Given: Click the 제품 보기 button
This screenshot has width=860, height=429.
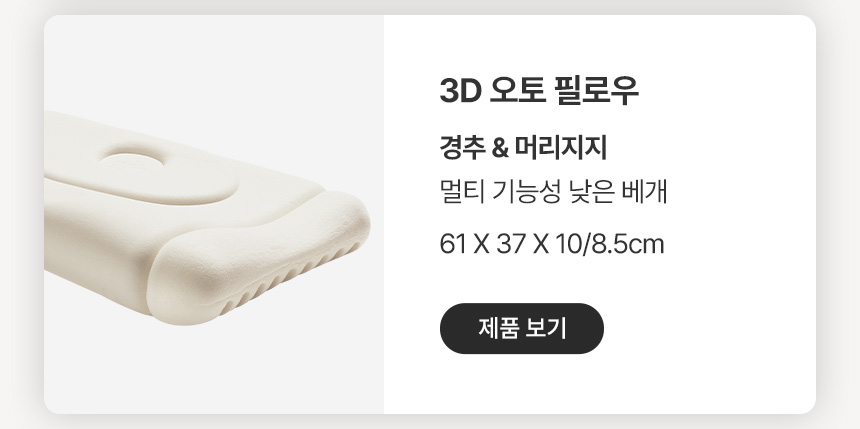Looking at the screenshot, I should tap(522, 328).
